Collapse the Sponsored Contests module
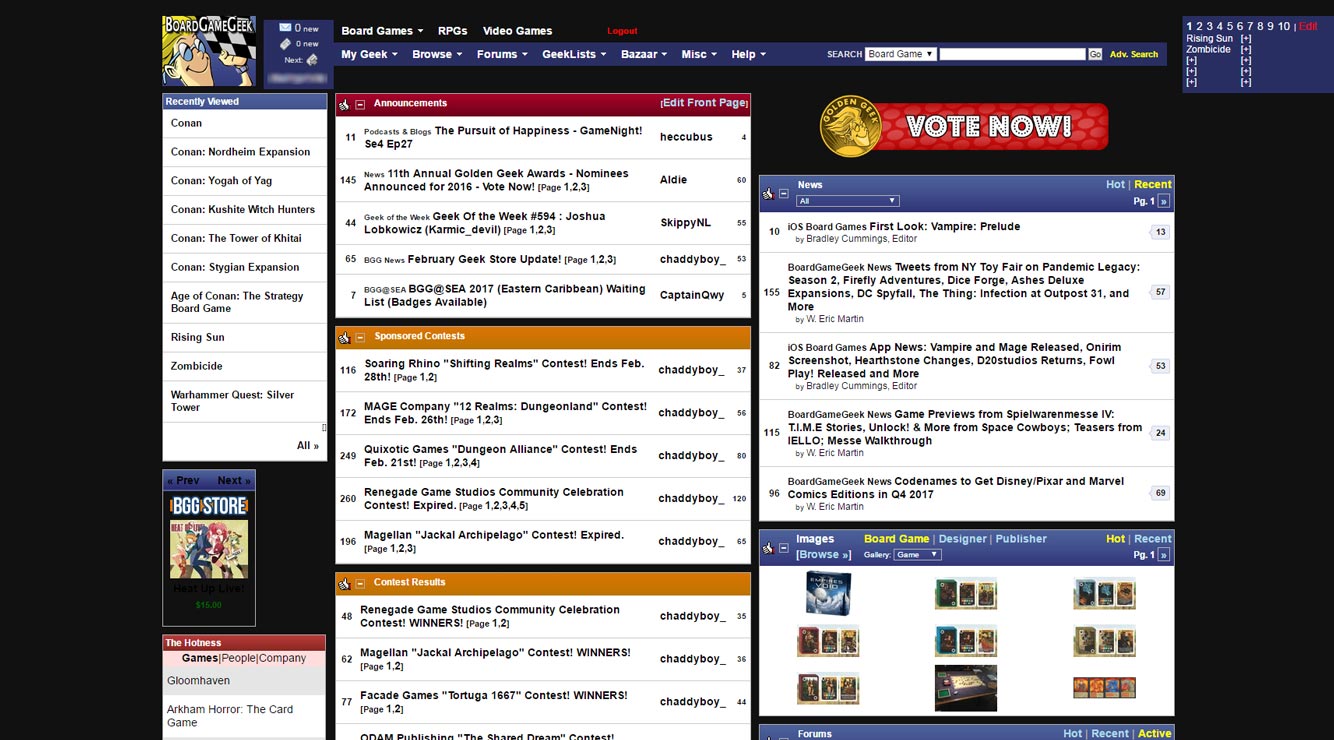 click(360, 337)
